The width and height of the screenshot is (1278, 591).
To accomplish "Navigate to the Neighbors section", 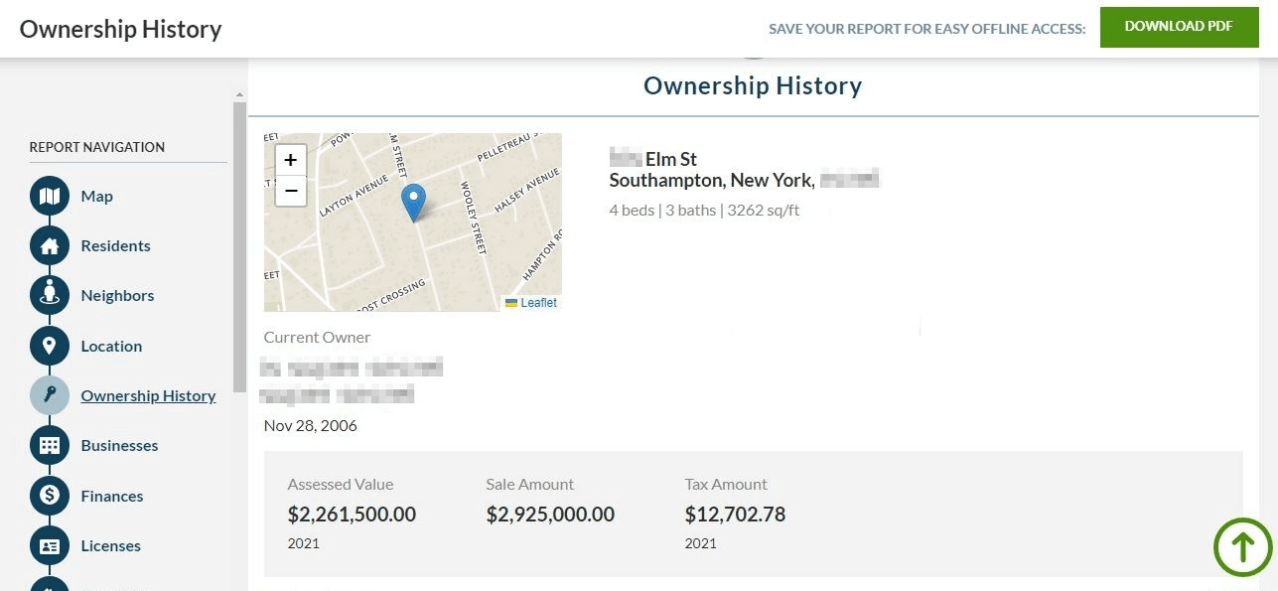I will 117,296.
